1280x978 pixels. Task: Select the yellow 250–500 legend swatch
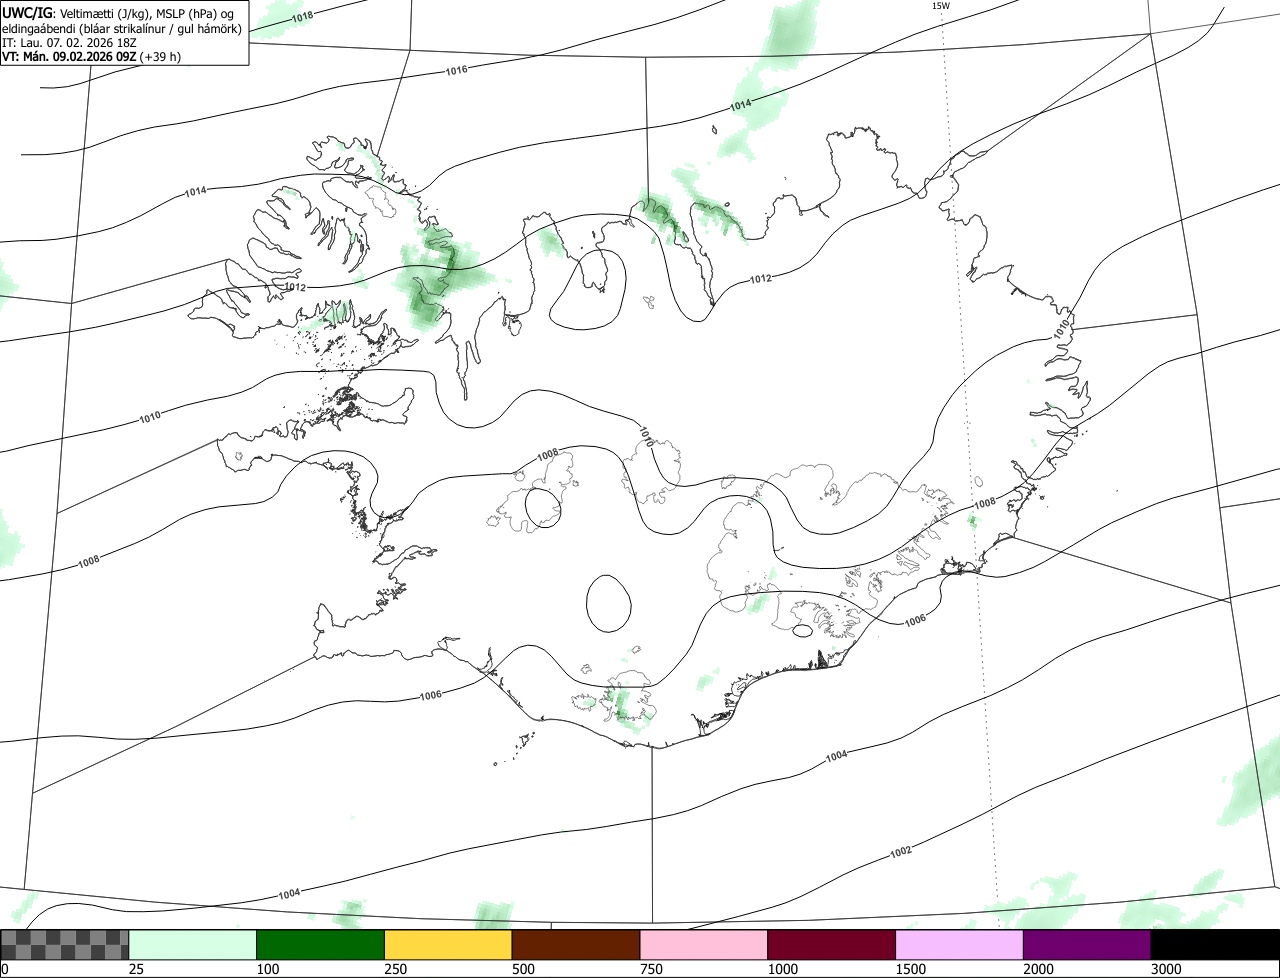pyautogui.click(x=448, y=945)
